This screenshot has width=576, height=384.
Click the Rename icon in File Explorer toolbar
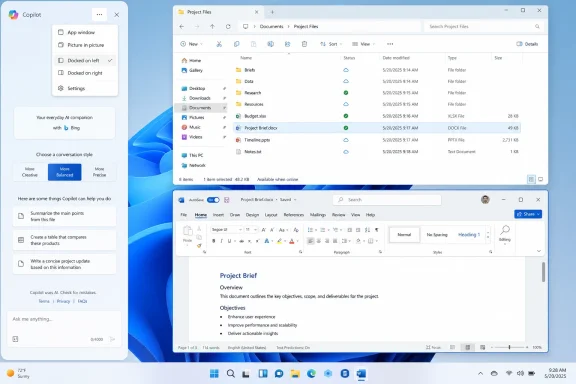pyautogui.click(x=270, y=44)
